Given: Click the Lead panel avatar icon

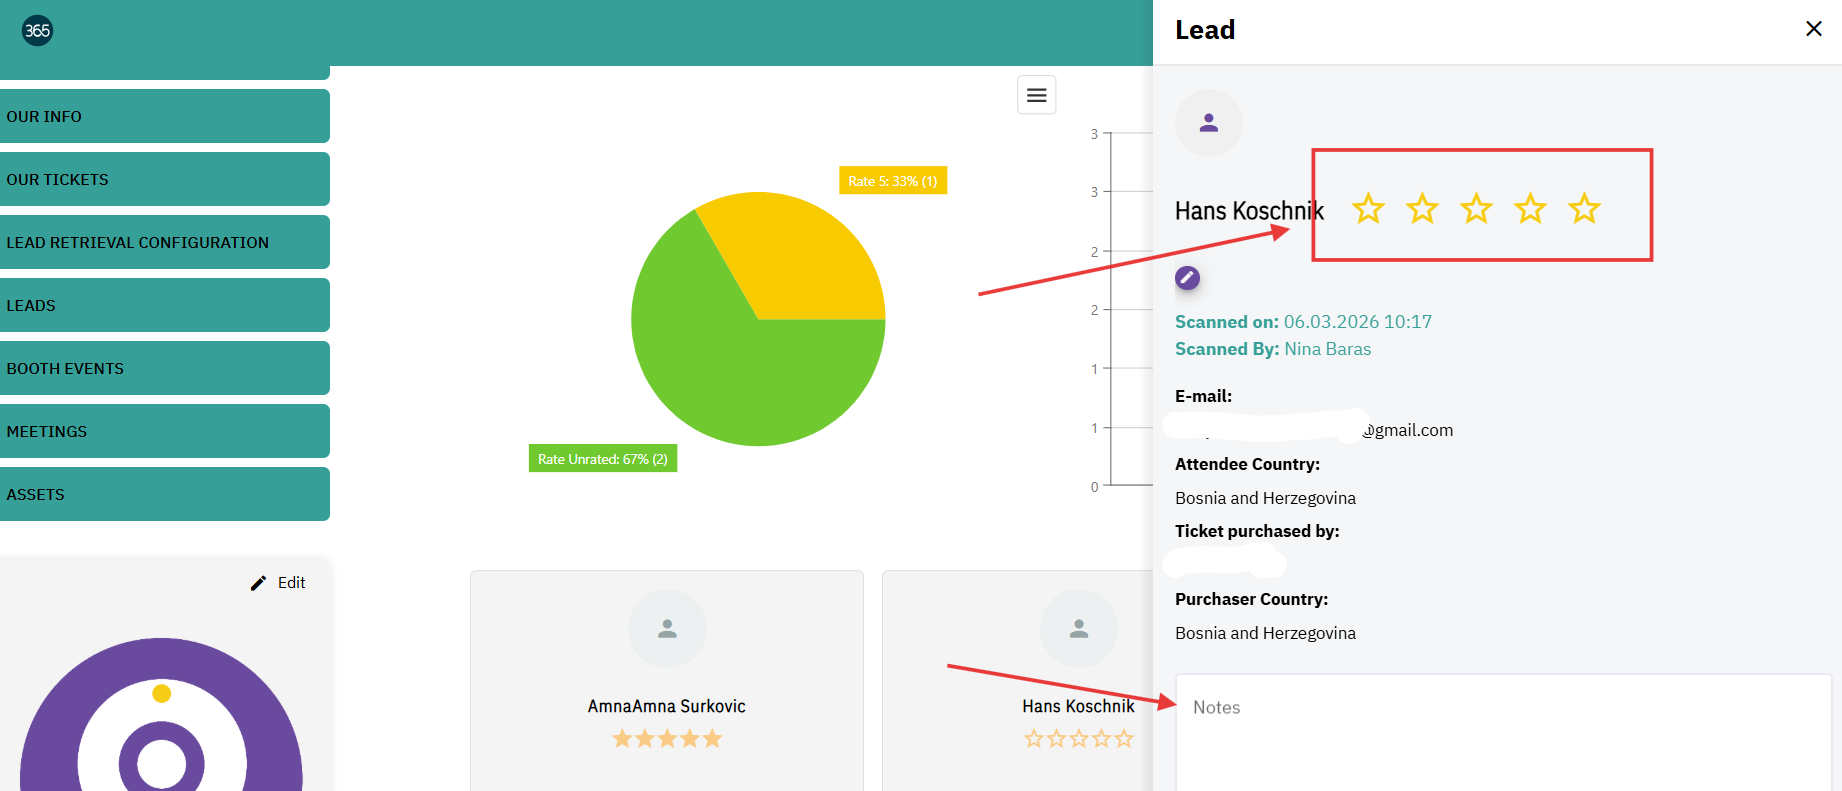Looking at the screenshot, I should point(1209,123).
